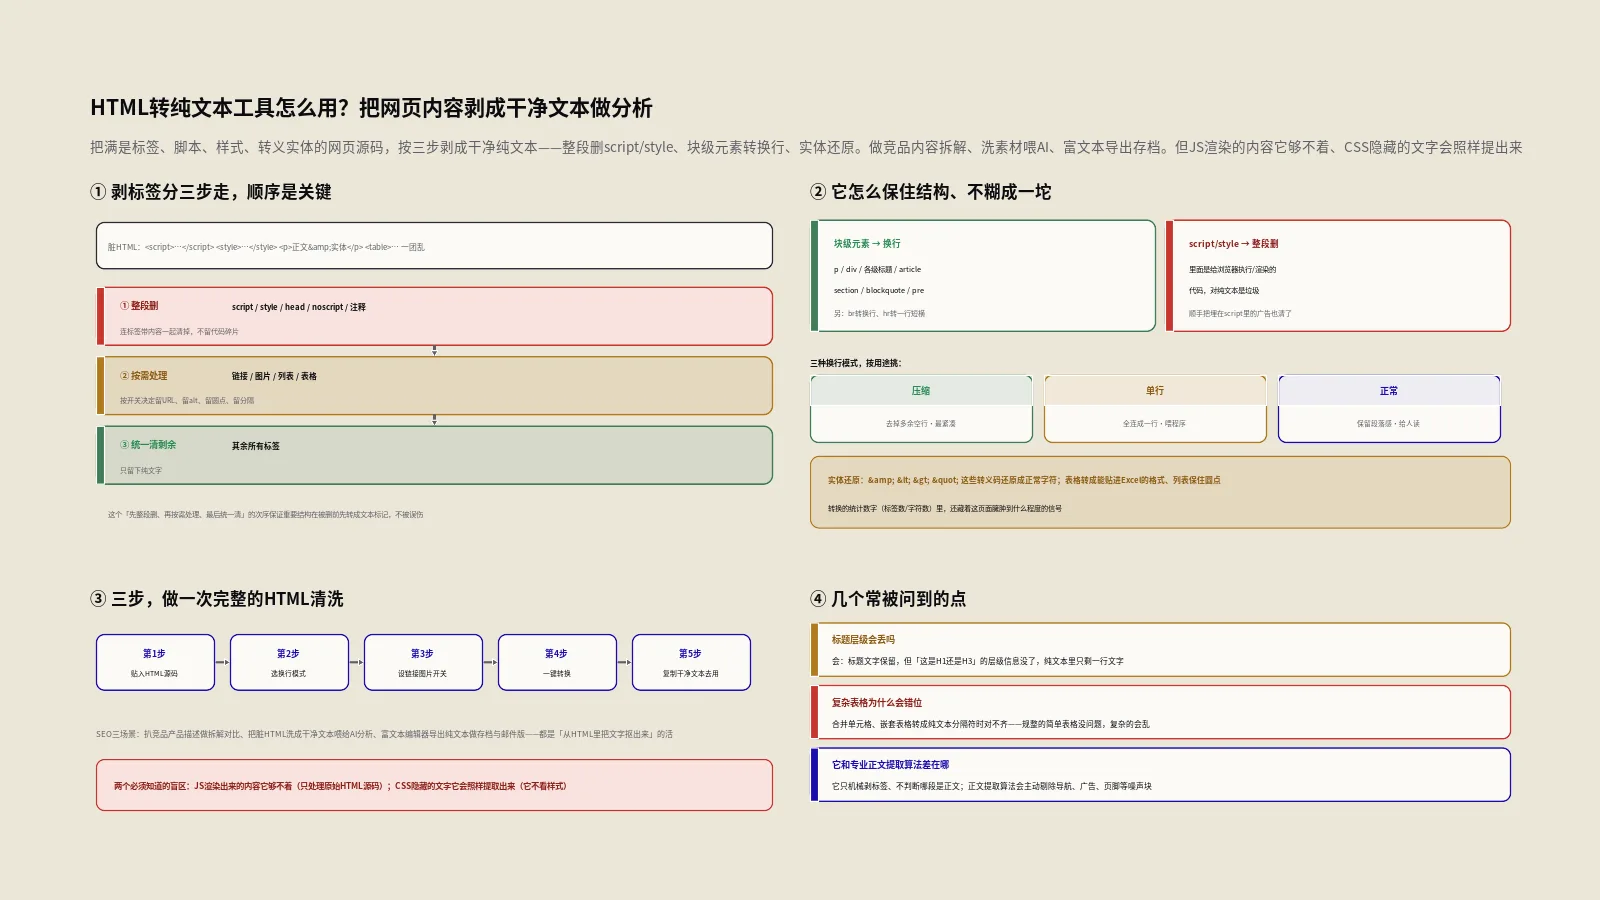Viewport: 1600px width, 900px height.
Task: Click the note 顺手把埋在script里的广告也清了
Action: (1240, 314)
